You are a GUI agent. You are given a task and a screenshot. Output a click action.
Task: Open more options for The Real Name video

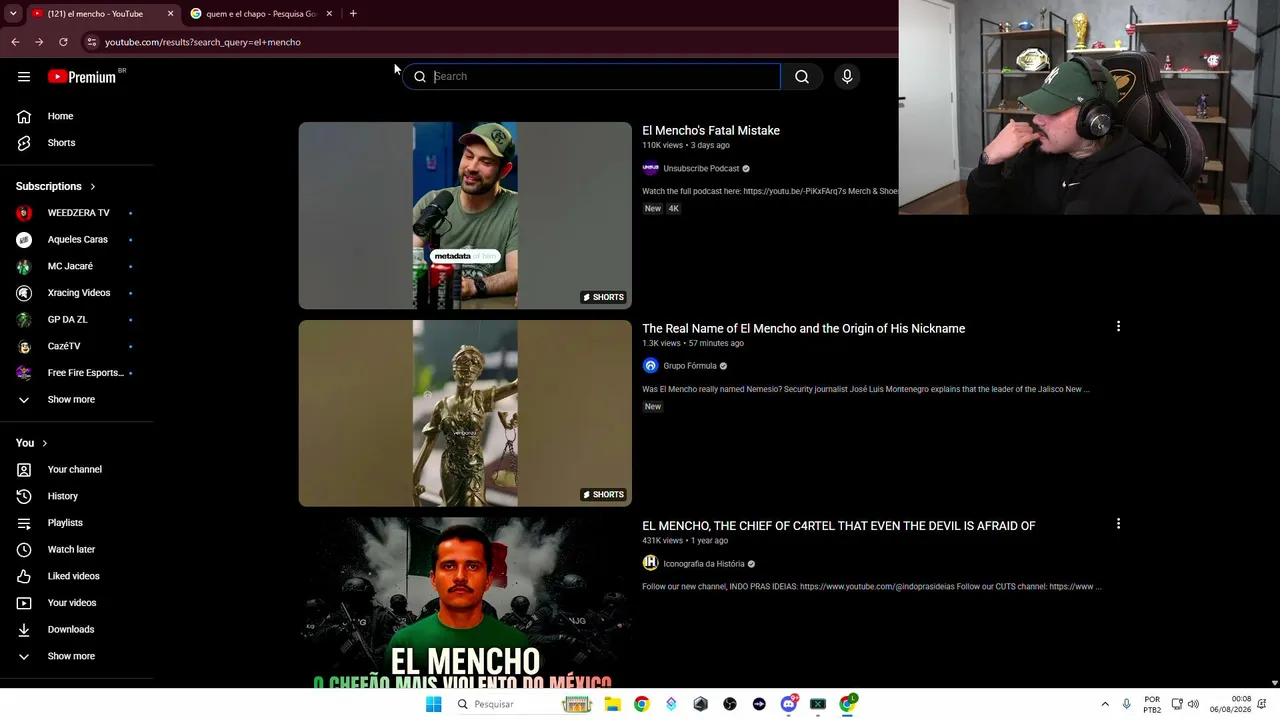1118,327
